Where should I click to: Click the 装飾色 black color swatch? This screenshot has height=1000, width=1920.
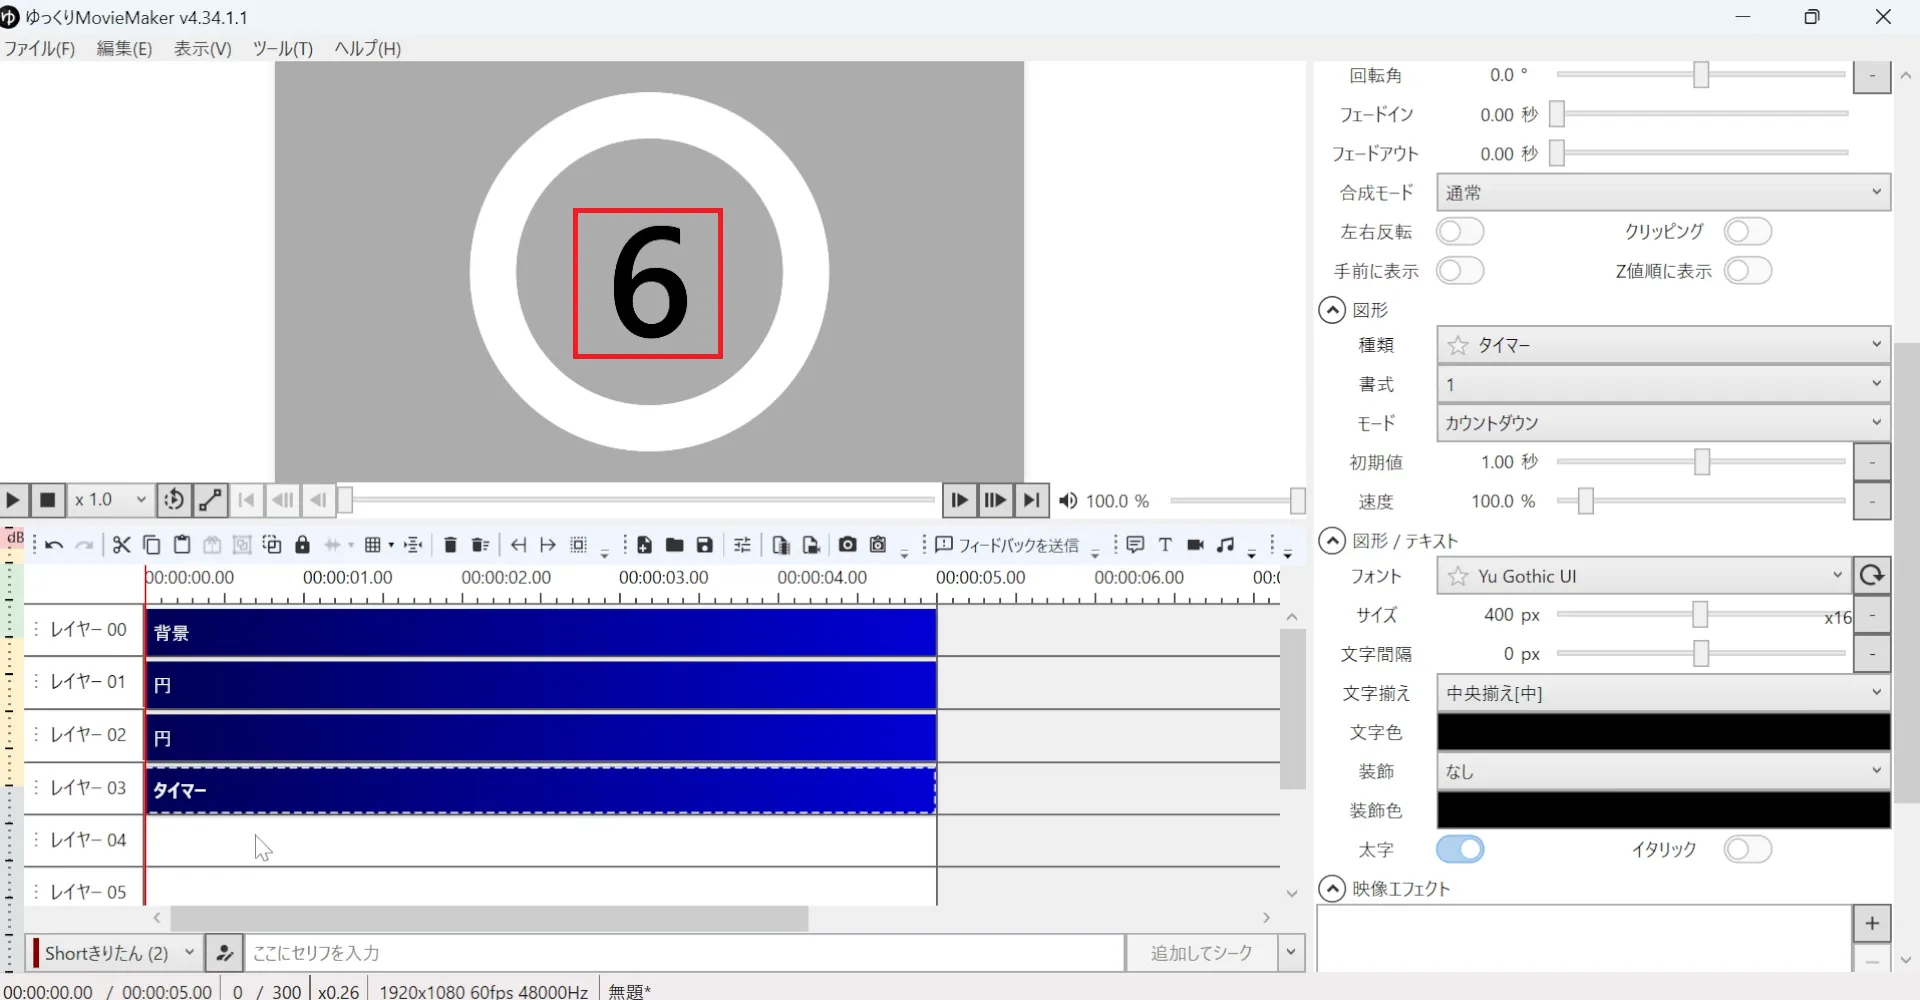click(x=1664, y=810)
